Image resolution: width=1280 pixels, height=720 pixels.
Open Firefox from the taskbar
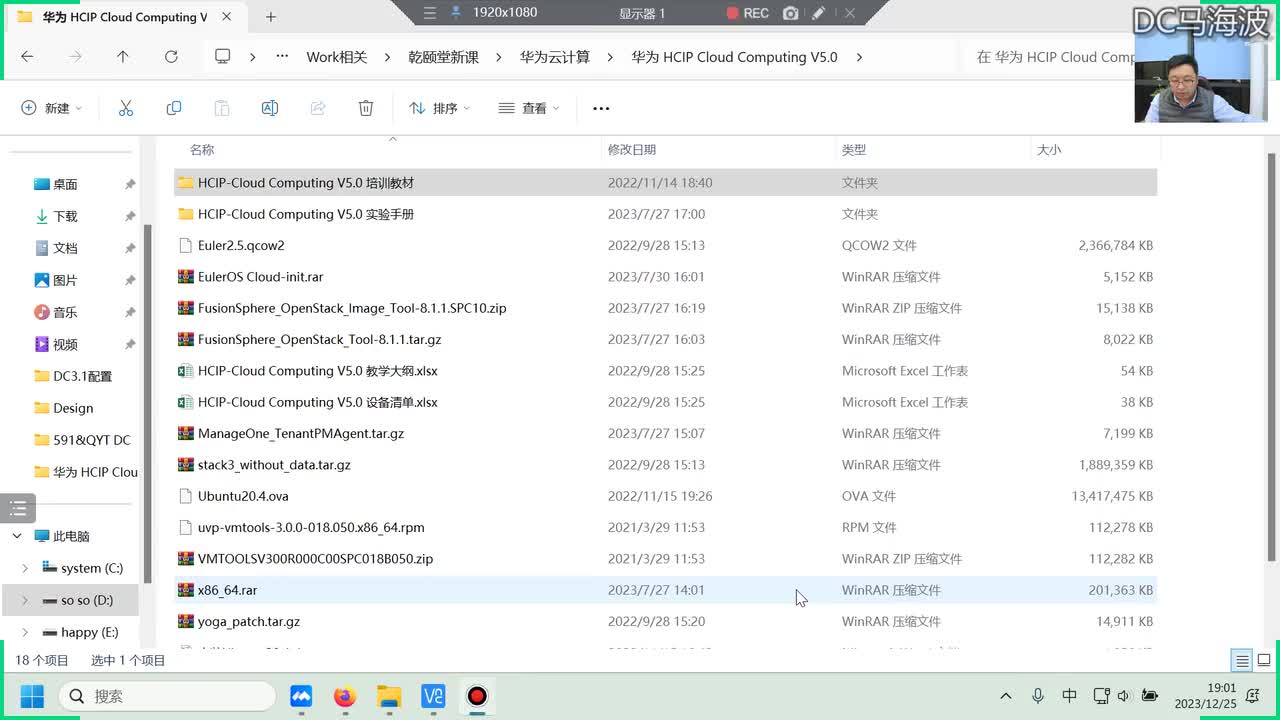click(x=345, y=696)
